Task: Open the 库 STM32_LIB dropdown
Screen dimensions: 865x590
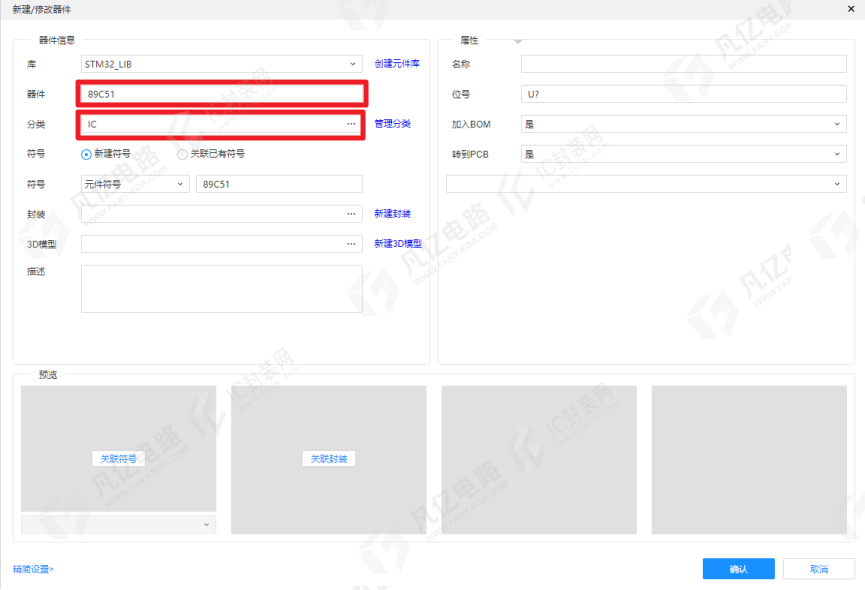Action: (222, 64)
